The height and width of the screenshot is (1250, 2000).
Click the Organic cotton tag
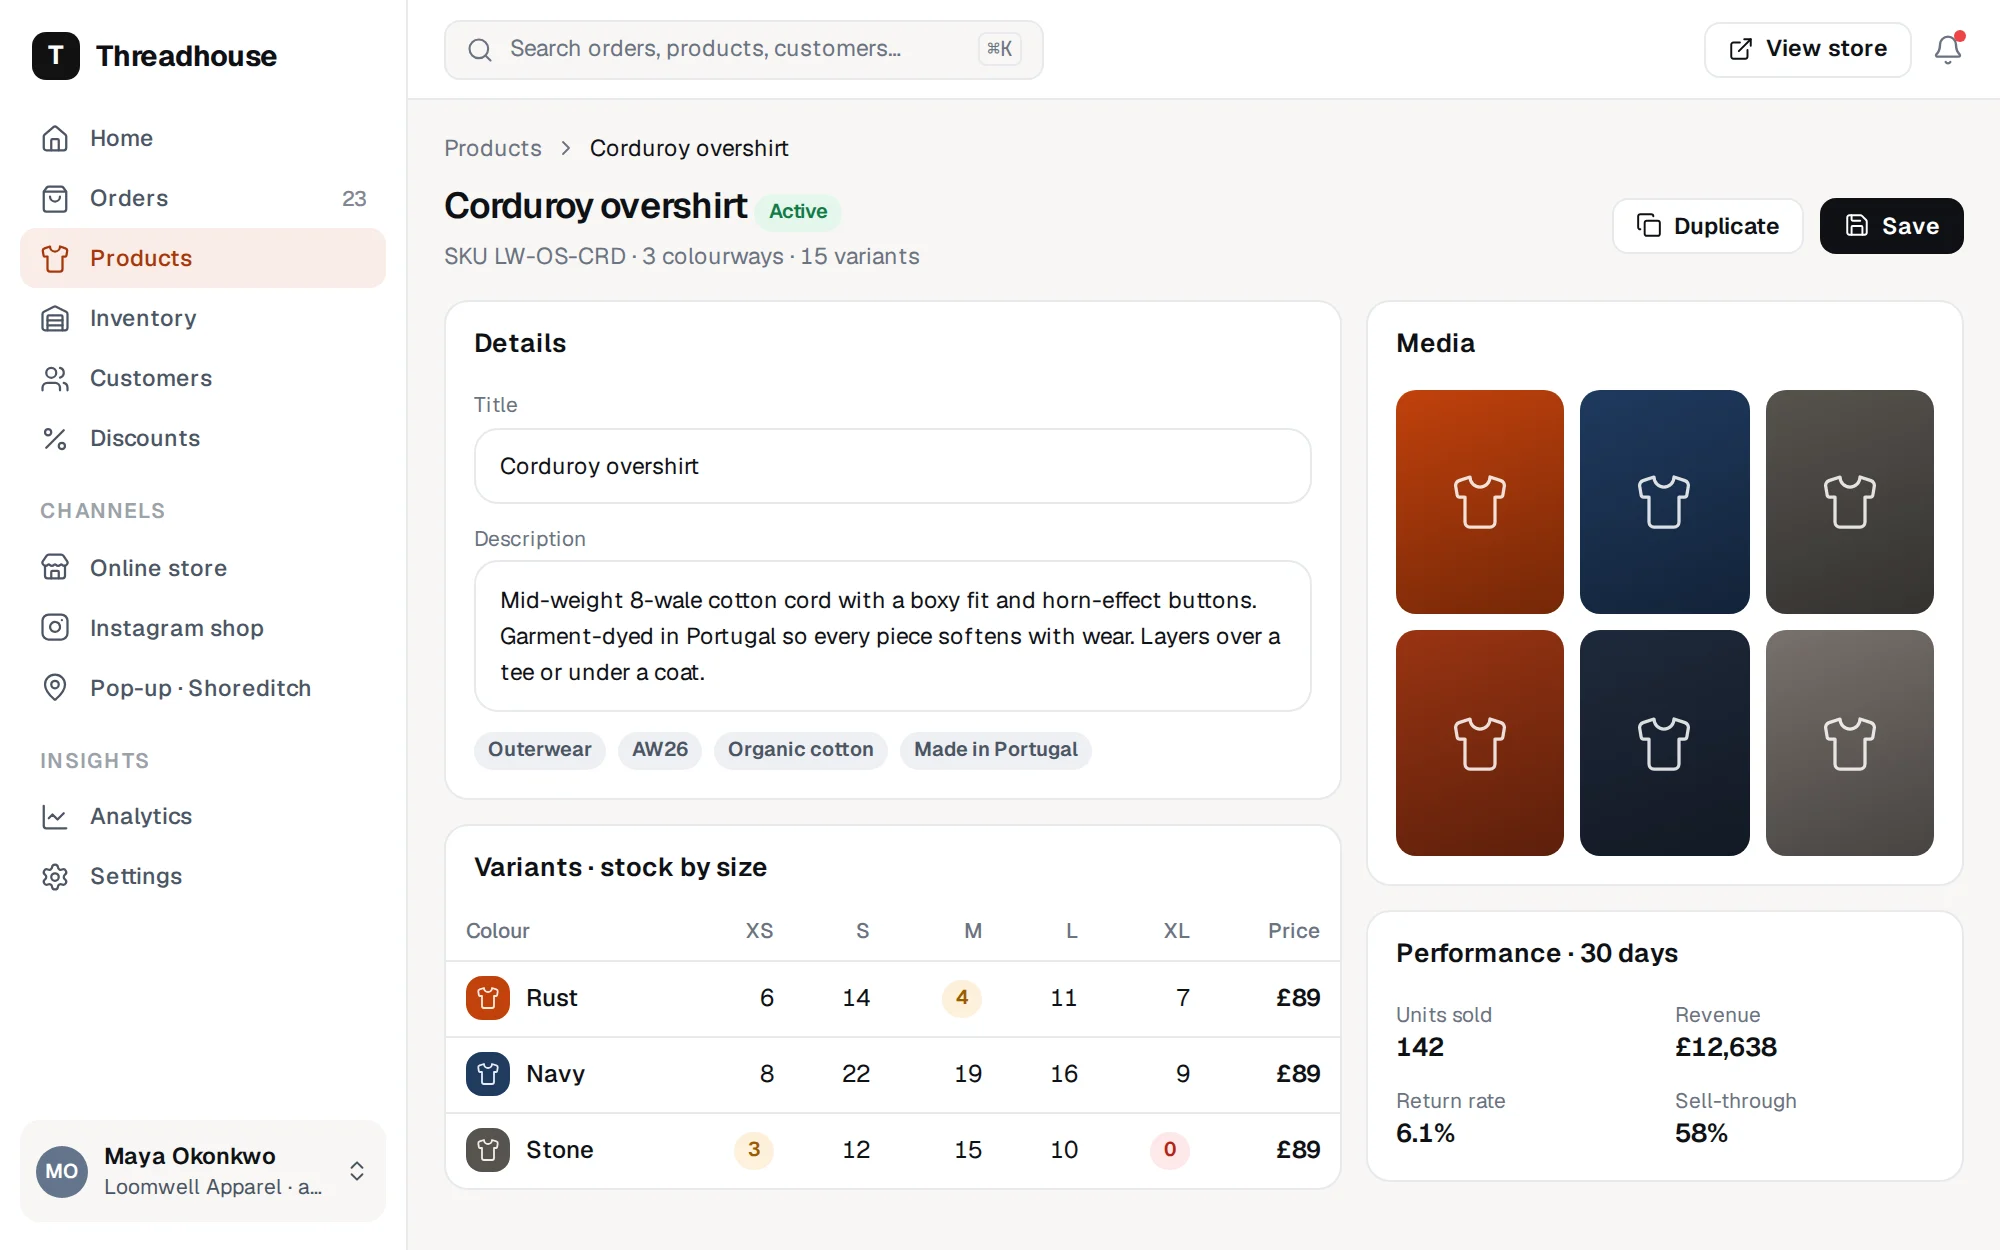800,750
